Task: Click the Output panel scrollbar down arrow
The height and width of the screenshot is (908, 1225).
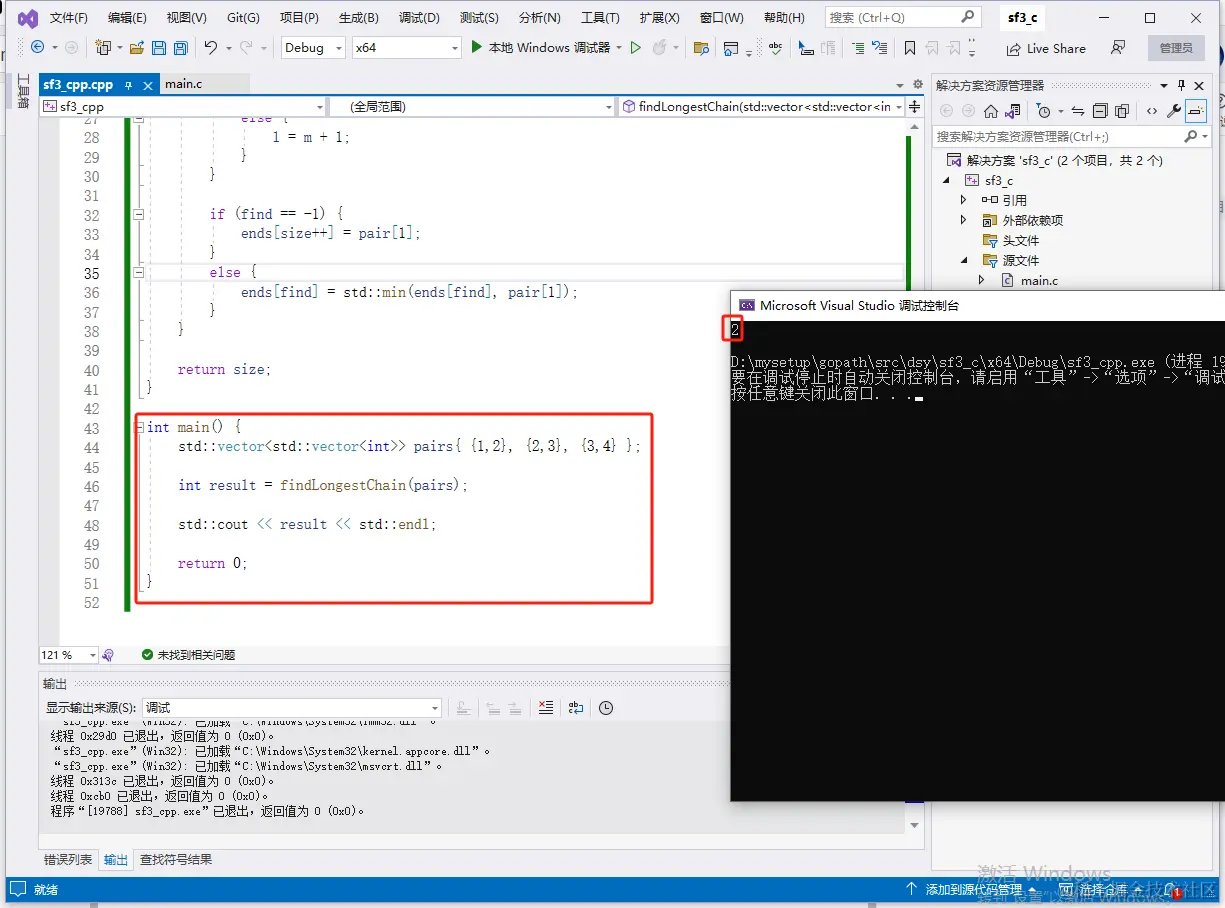Action: (x=914, y=824)
